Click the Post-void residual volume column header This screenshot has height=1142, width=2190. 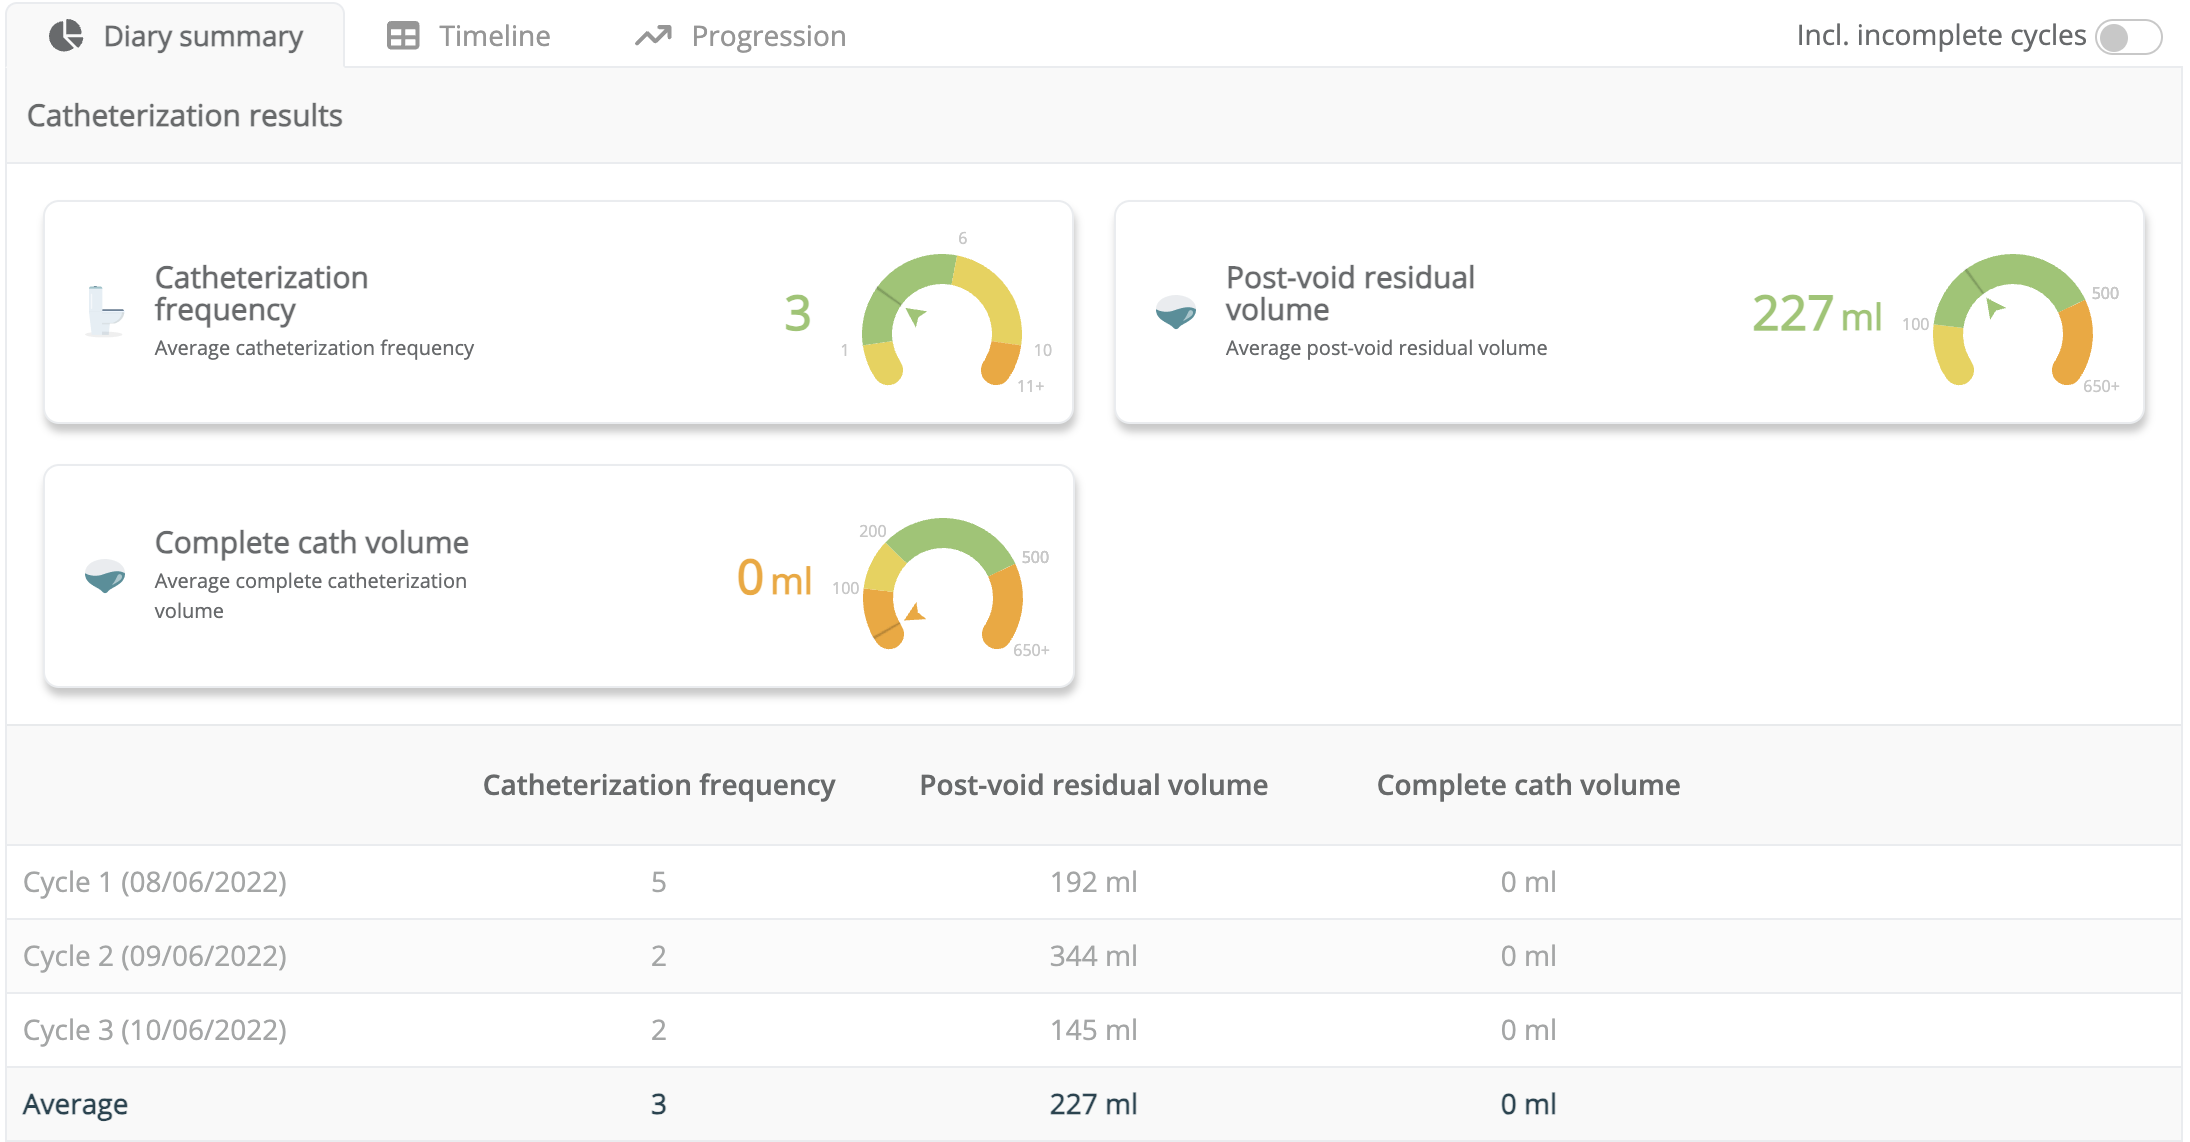point(1094,785)
